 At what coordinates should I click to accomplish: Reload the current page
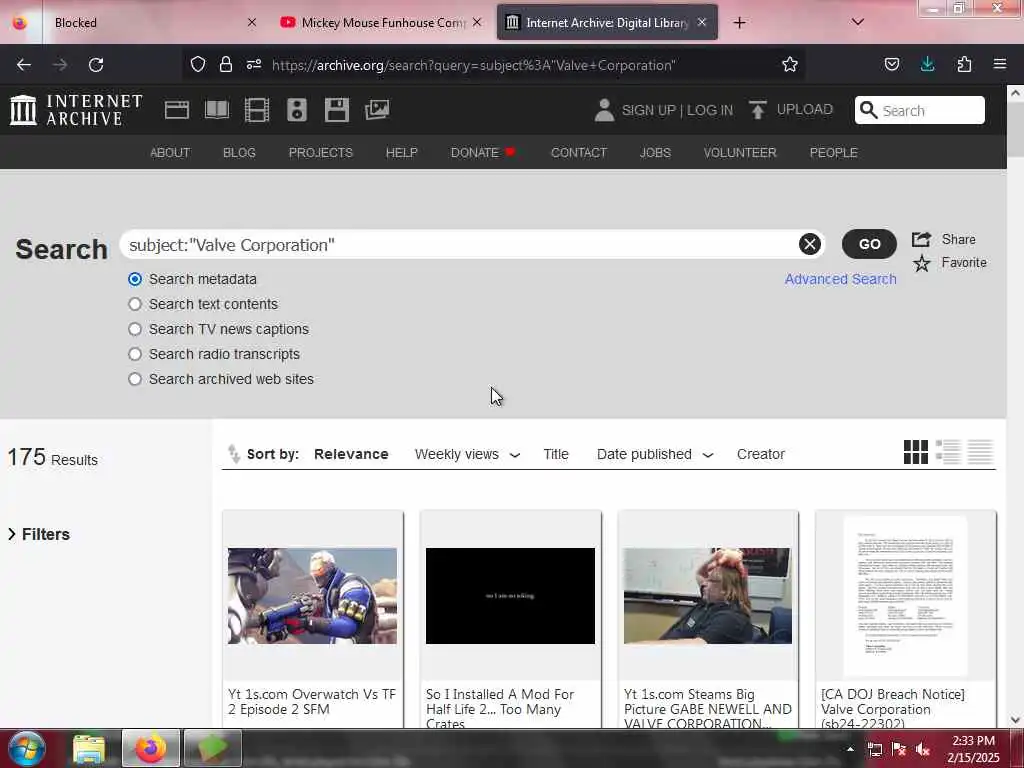tap(96, 65)
